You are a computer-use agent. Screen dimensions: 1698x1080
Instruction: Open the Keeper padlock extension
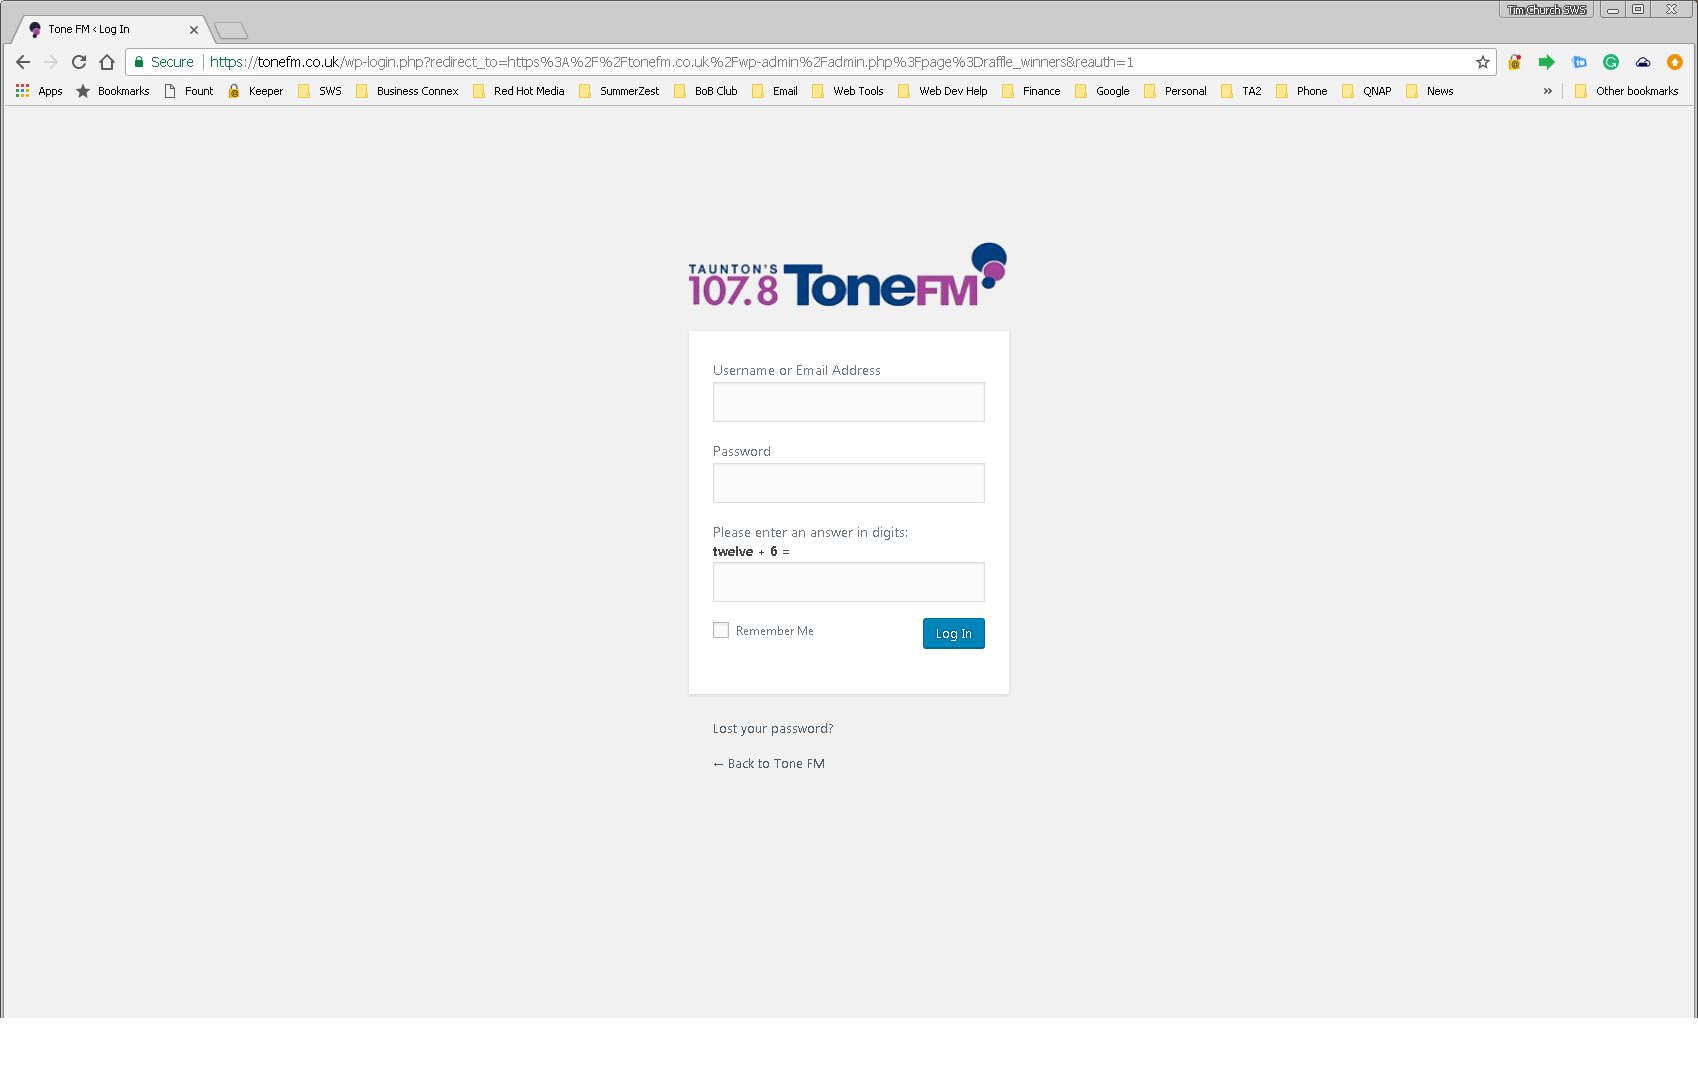[x=1515, y=62]
